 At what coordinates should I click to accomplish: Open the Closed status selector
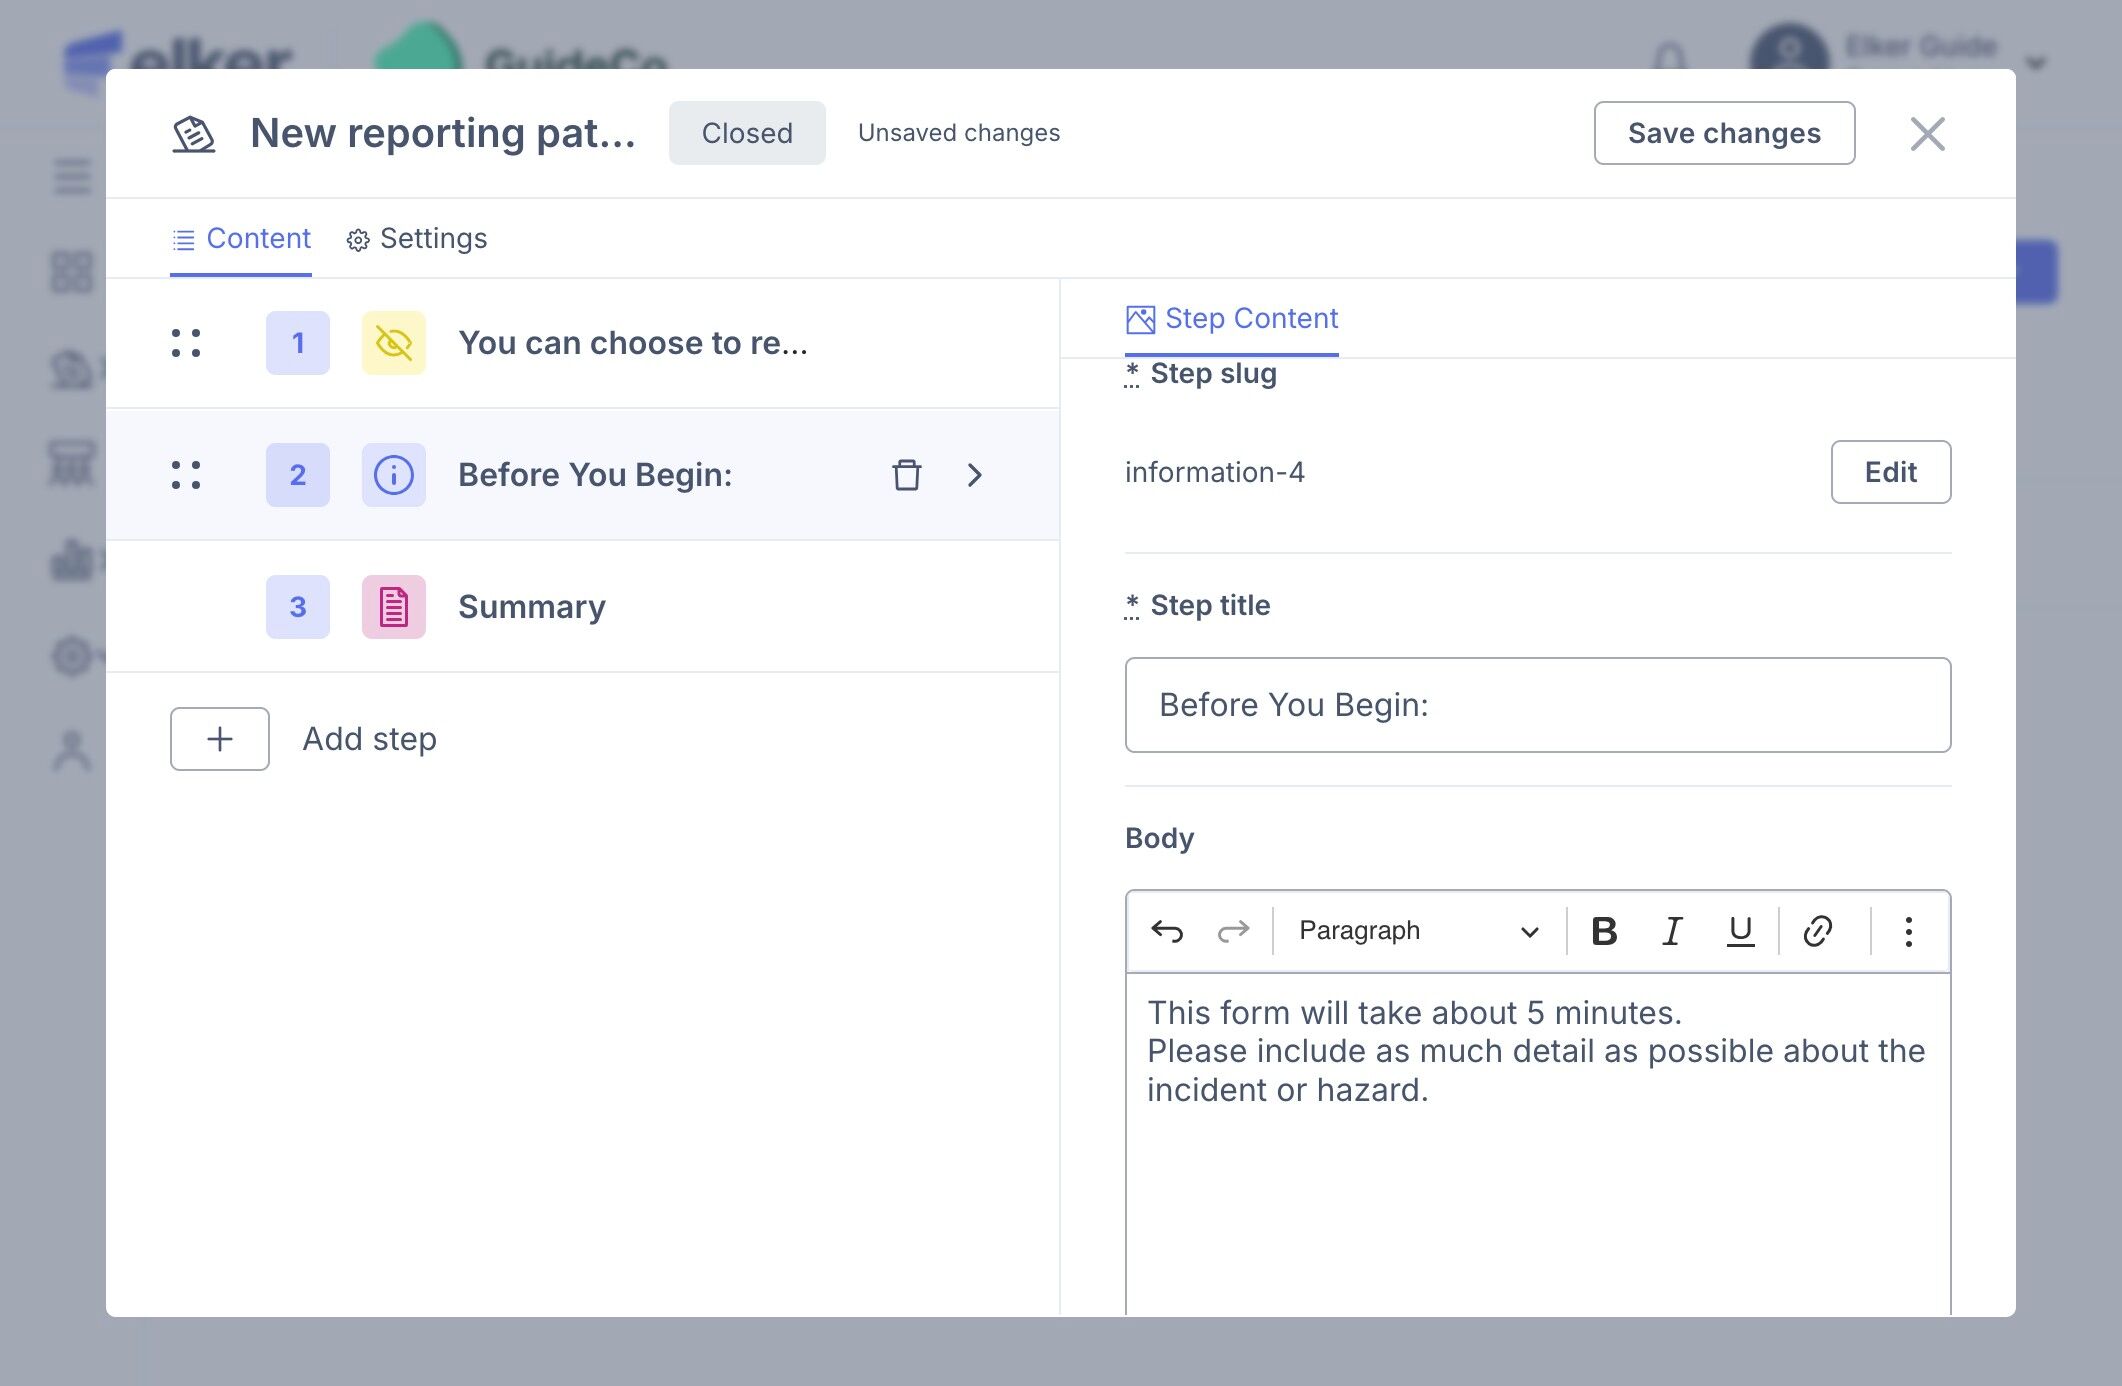pyautogui.click(x=747, y=133)
